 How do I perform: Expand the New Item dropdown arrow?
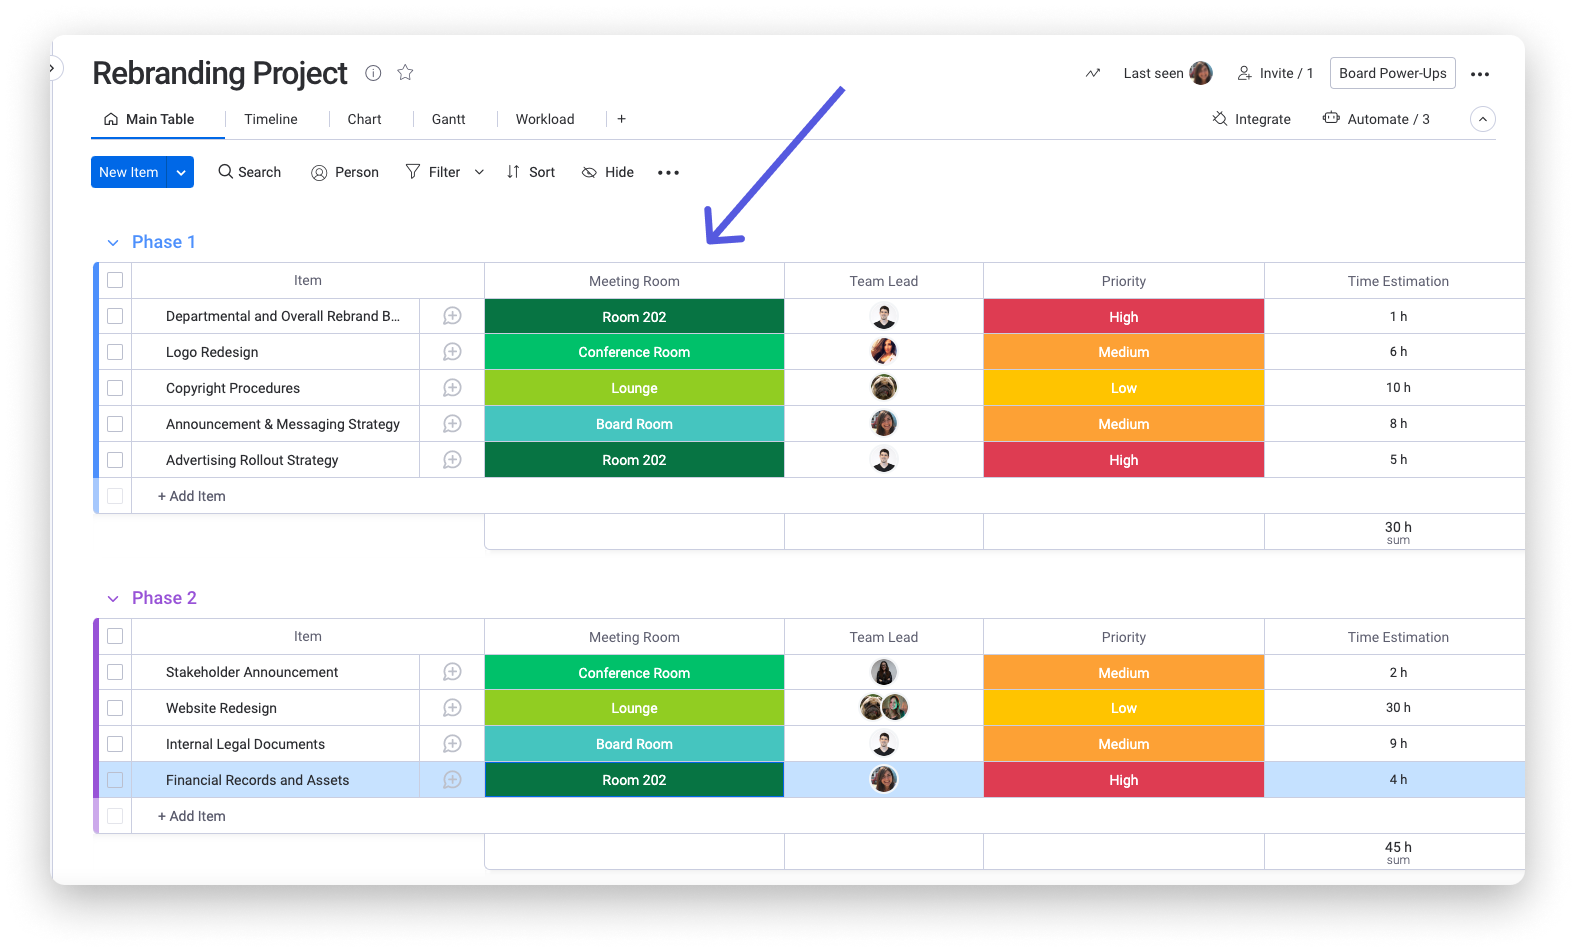(181, 172)
